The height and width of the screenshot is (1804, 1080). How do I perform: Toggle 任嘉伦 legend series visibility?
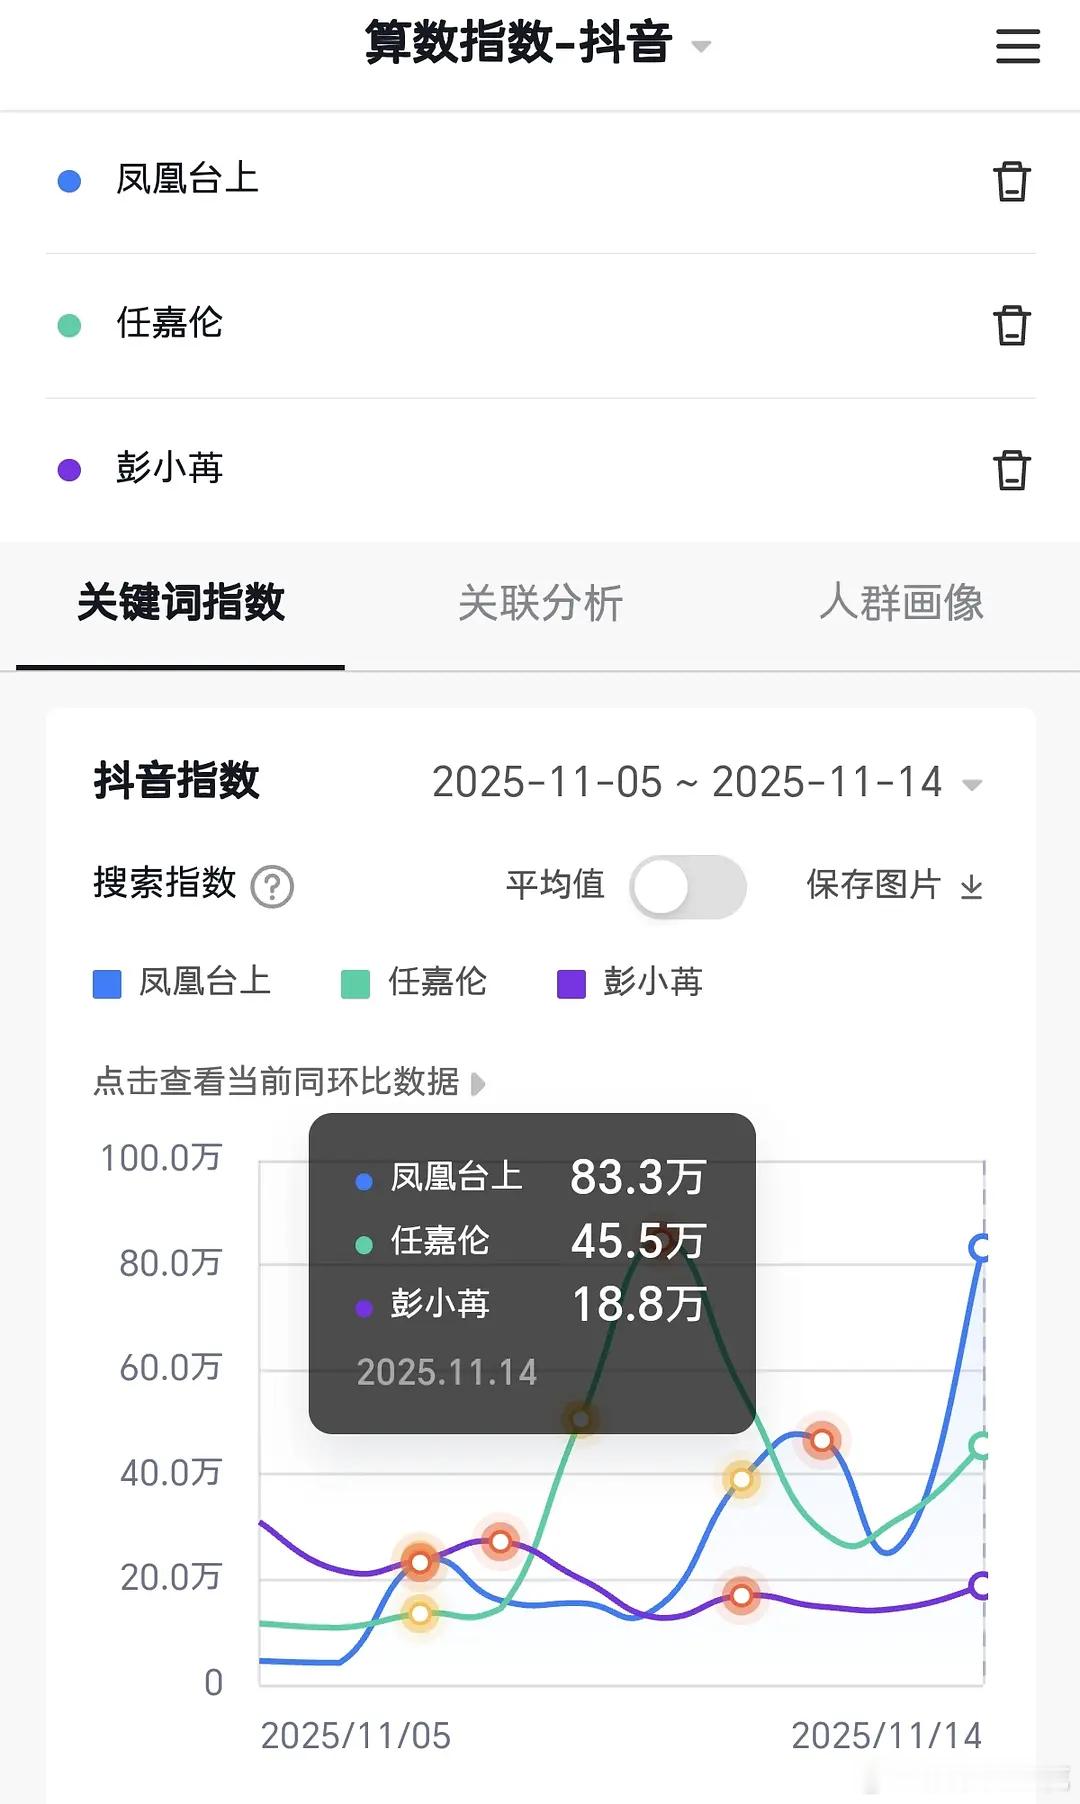coord(414,982)
